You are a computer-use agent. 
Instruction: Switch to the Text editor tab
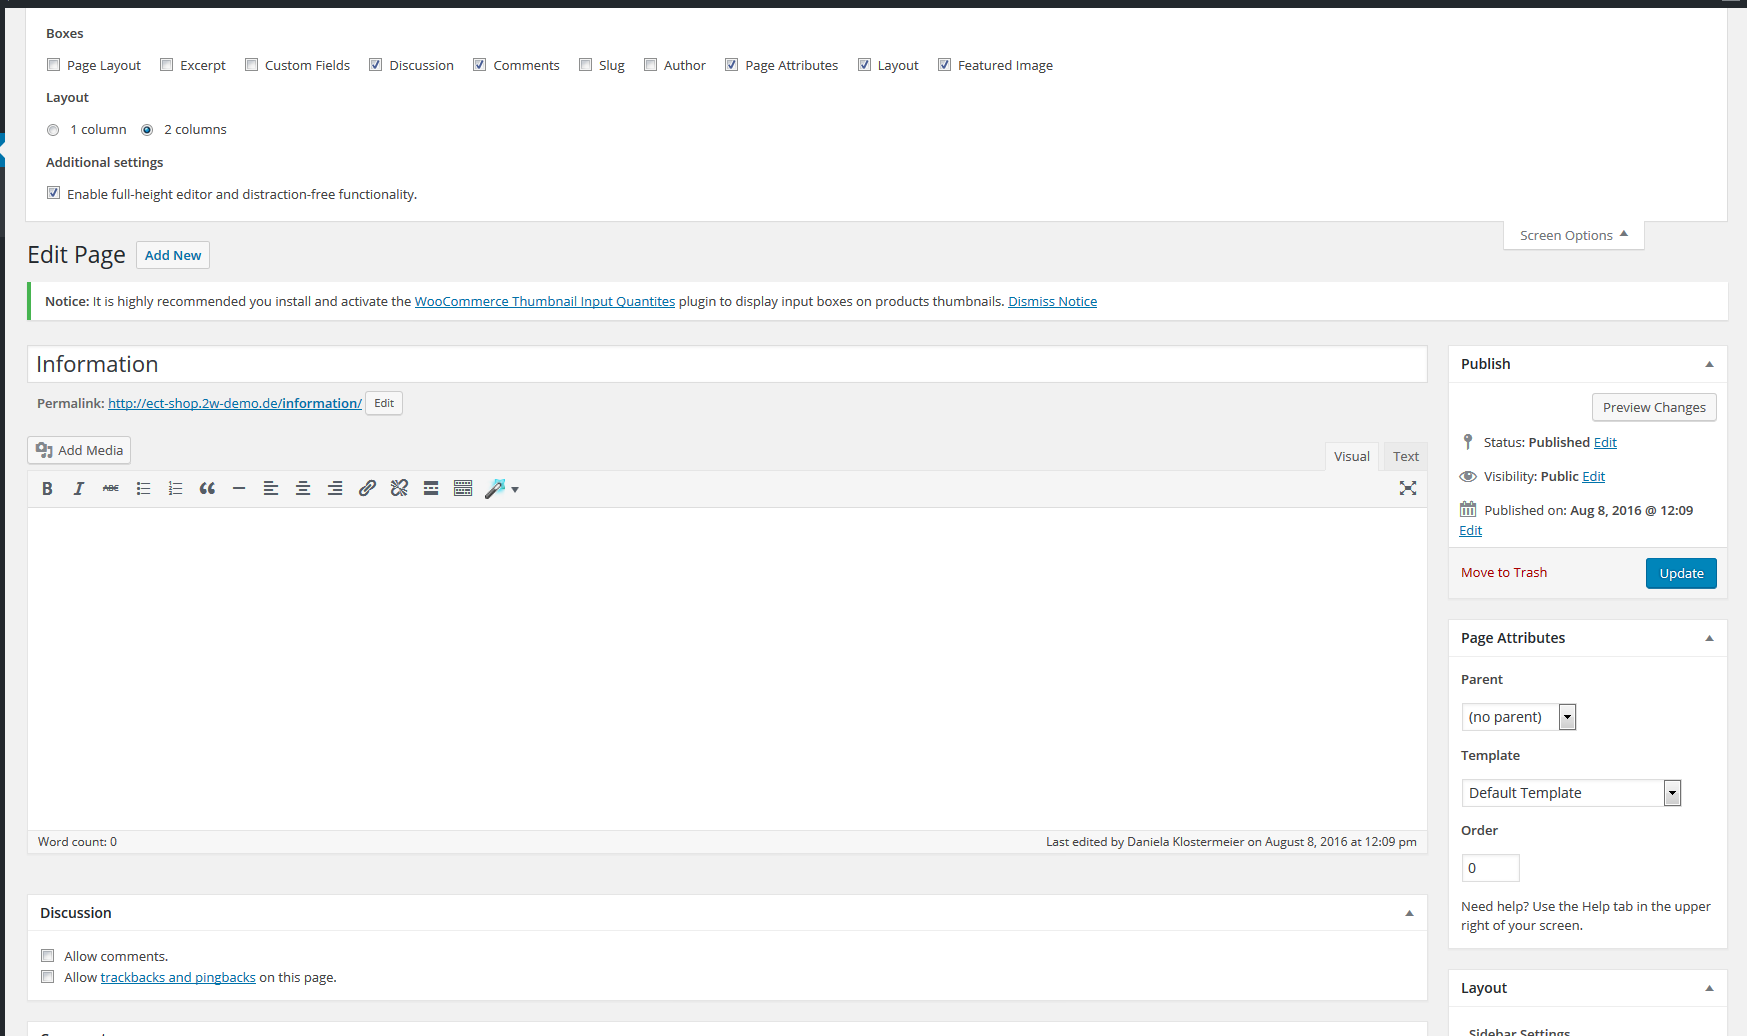[x=1406, y=456]
